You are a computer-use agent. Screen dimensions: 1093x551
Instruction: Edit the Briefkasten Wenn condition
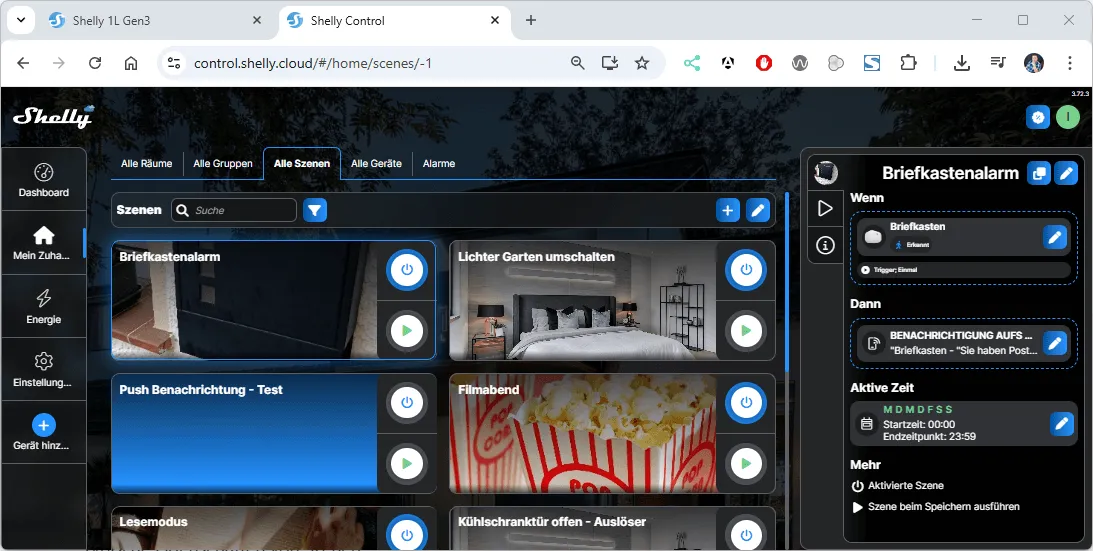coord(1055,237)
